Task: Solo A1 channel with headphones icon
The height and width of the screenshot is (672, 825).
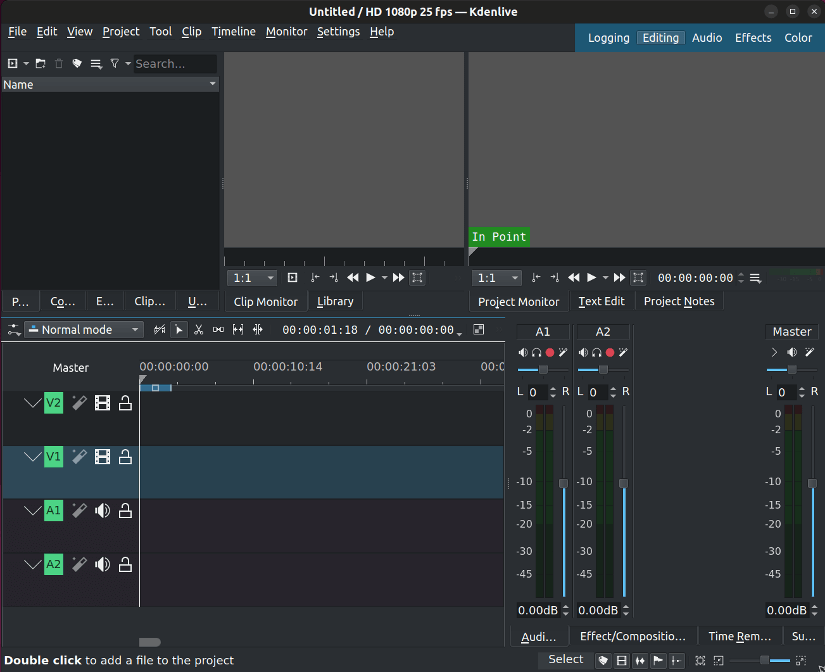Action: point(536,353)
